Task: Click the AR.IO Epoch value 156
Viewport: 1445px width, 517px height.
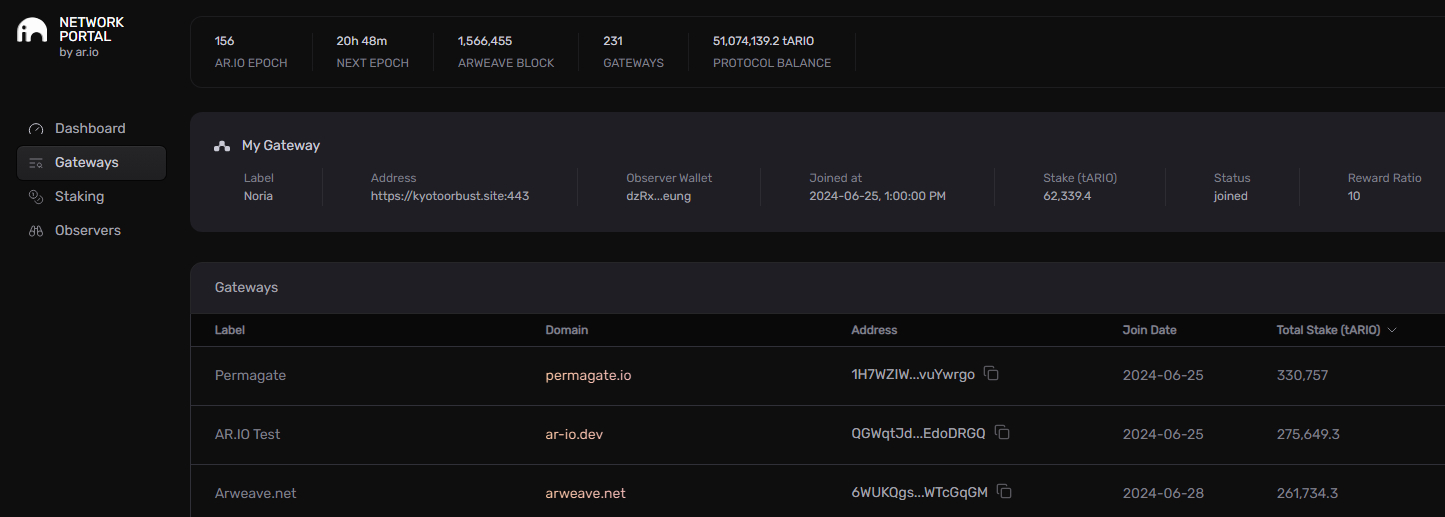Action: 225,41
